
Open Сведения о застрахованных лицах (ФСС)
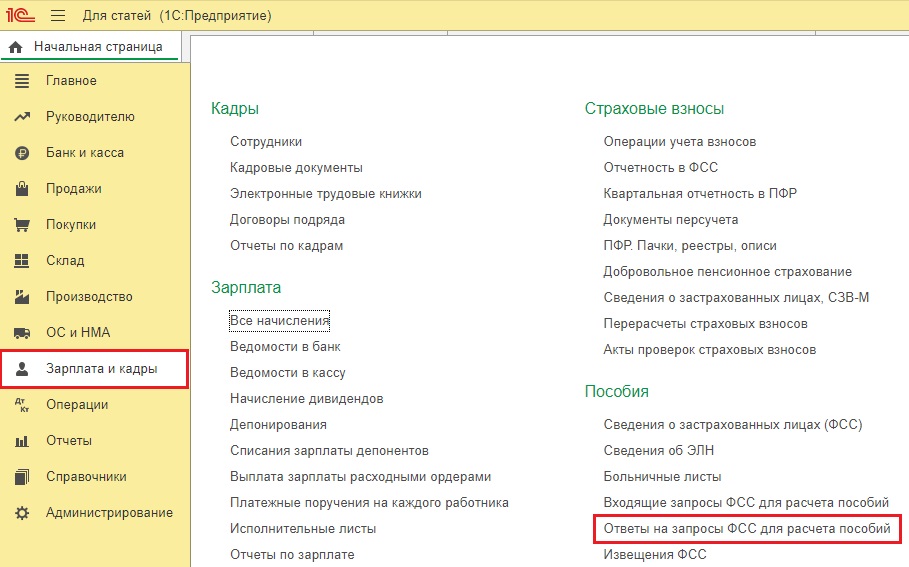(733, 425)
